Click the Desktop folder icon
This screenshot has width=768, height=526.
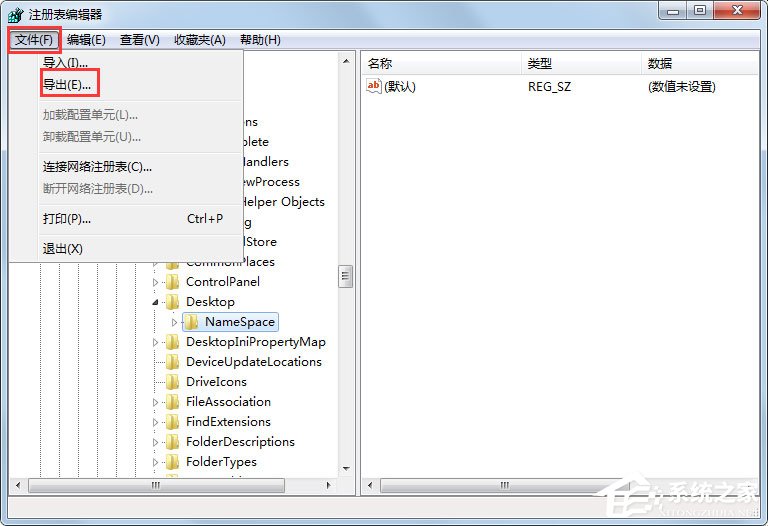[172, 302]
